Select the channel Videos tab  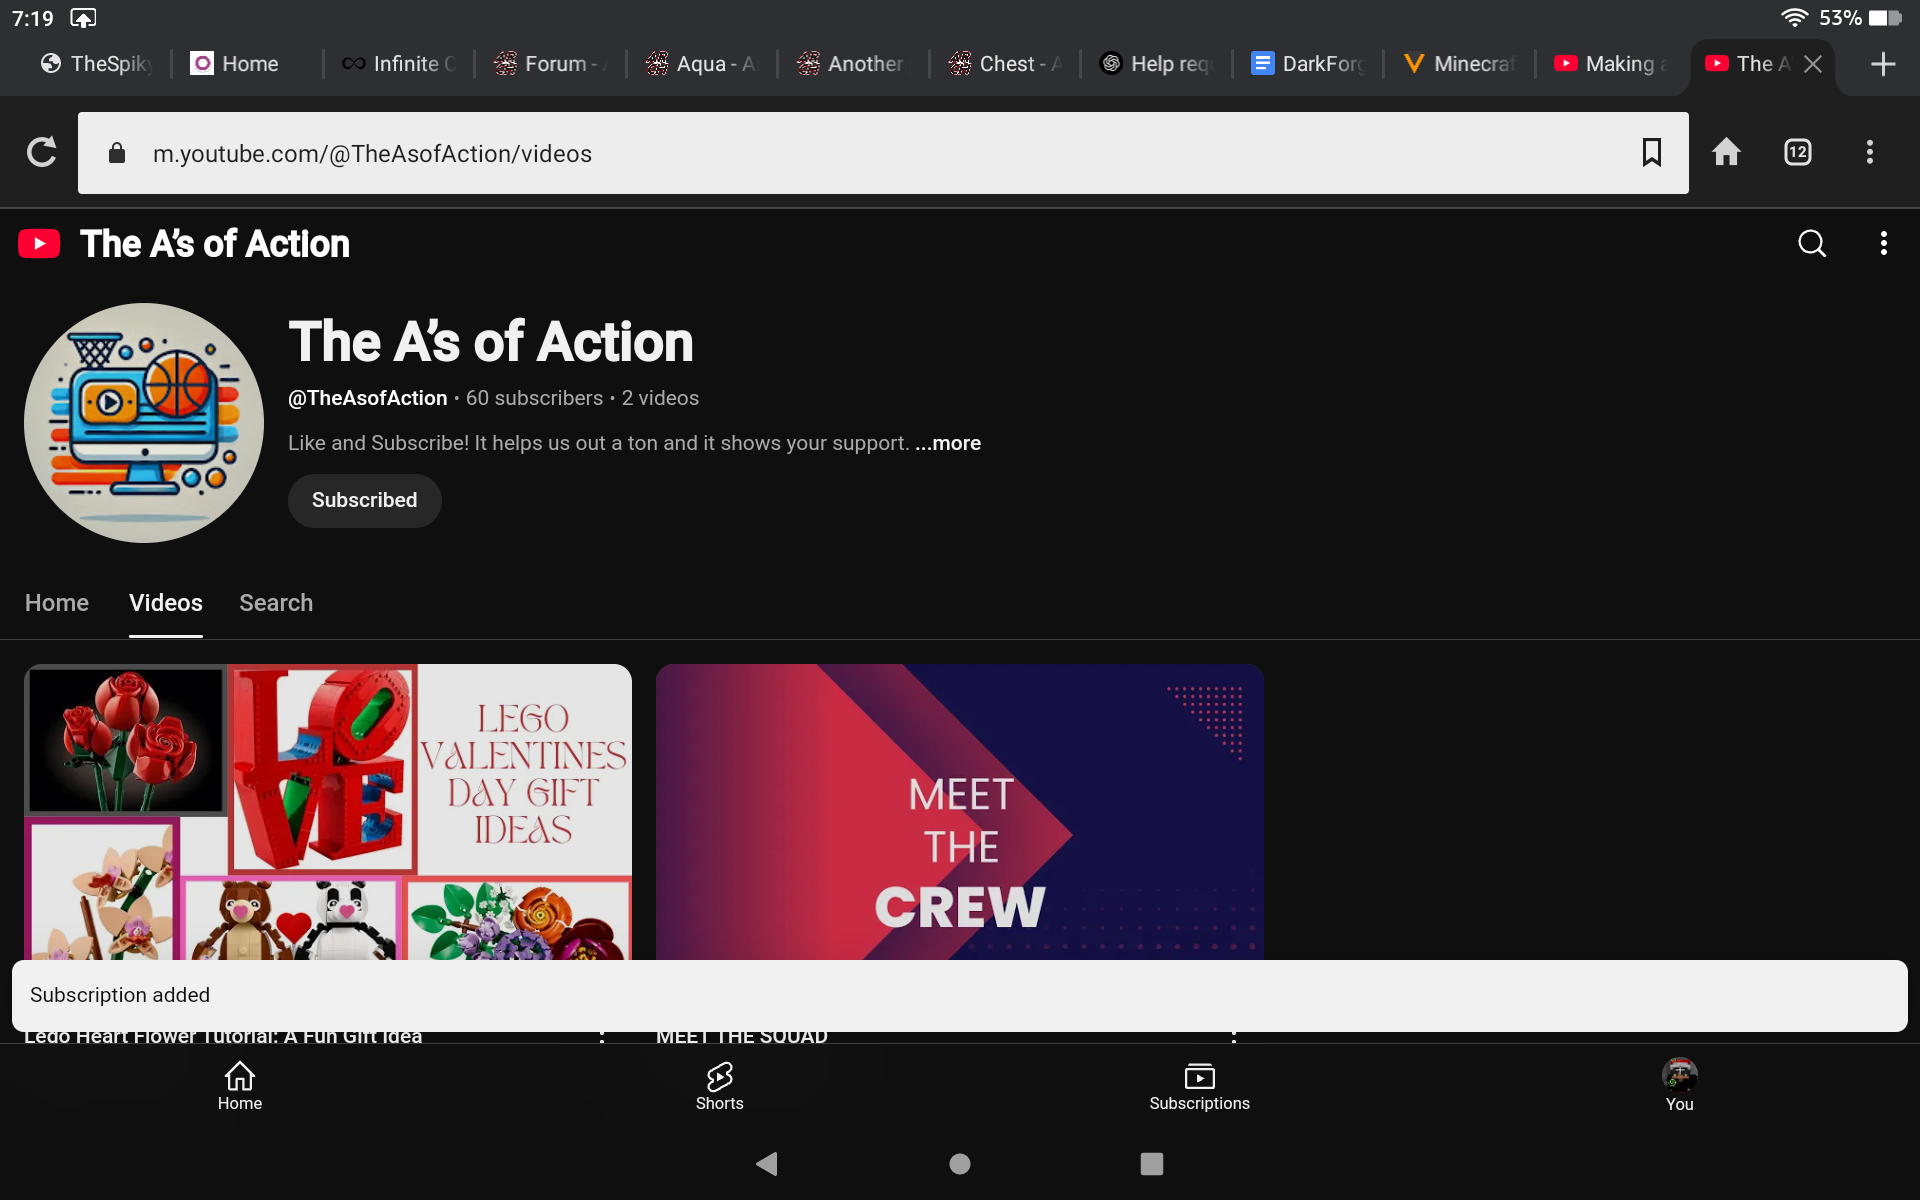(x=166, y=603)
